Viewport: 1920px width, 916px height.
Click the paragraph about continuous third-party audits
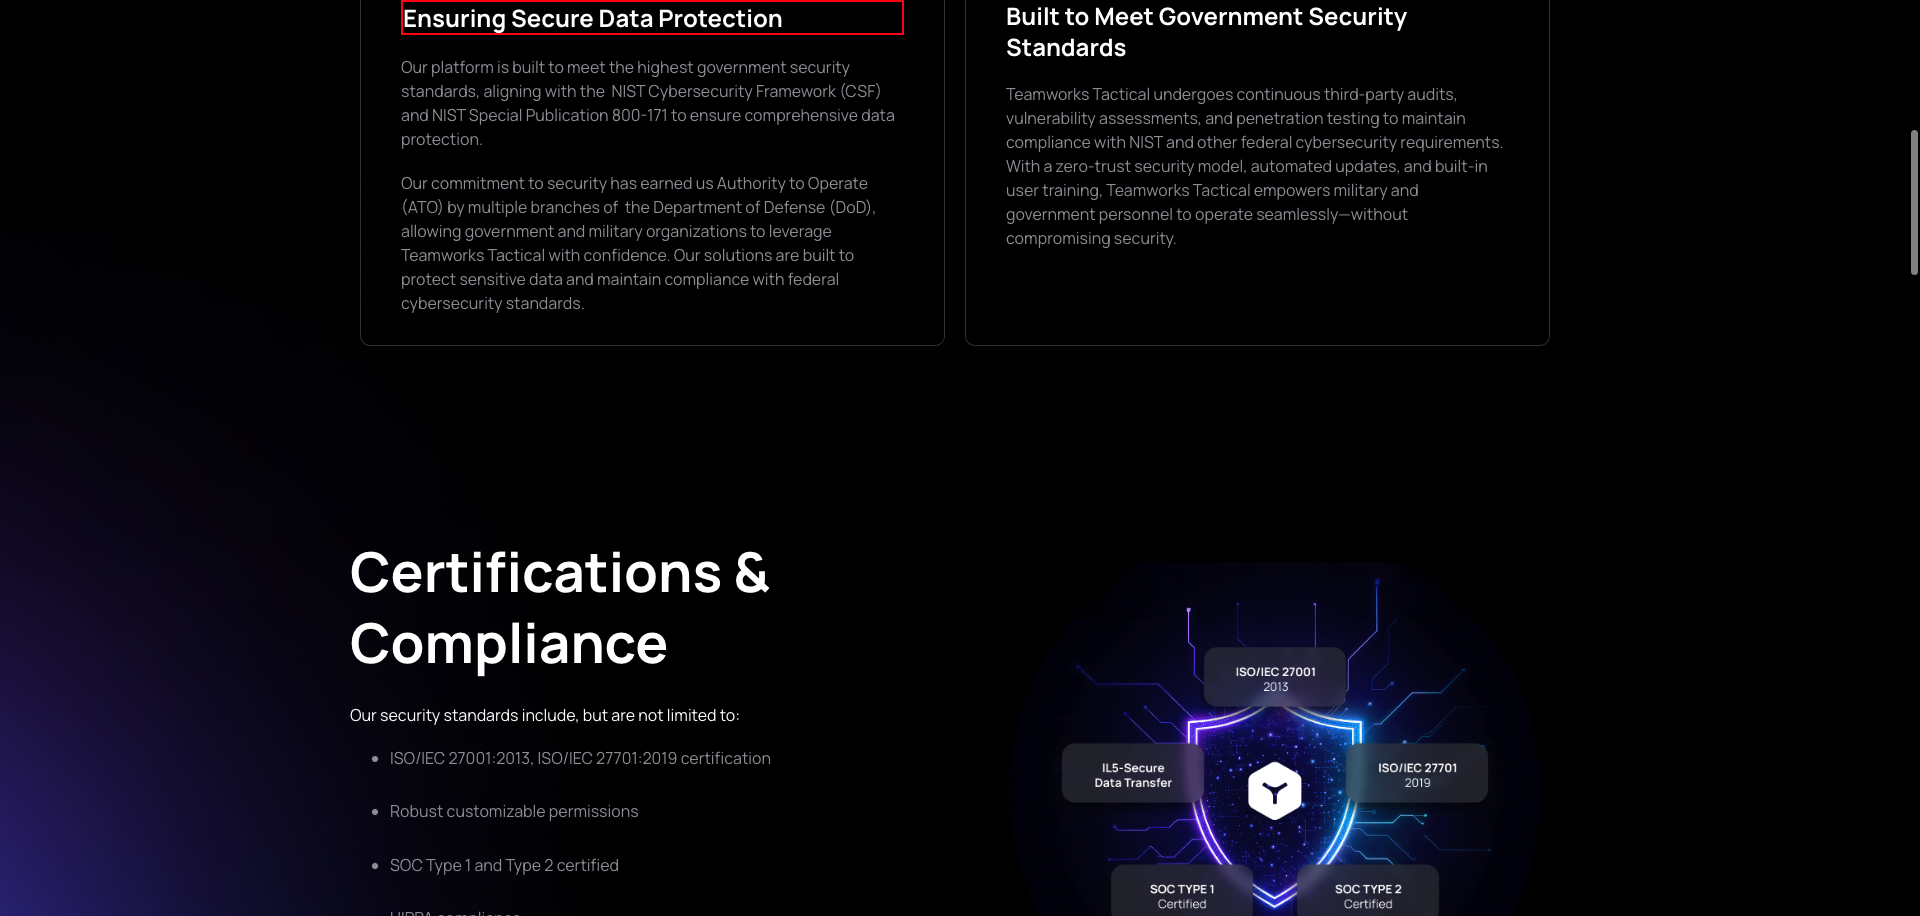(1254, 166)
